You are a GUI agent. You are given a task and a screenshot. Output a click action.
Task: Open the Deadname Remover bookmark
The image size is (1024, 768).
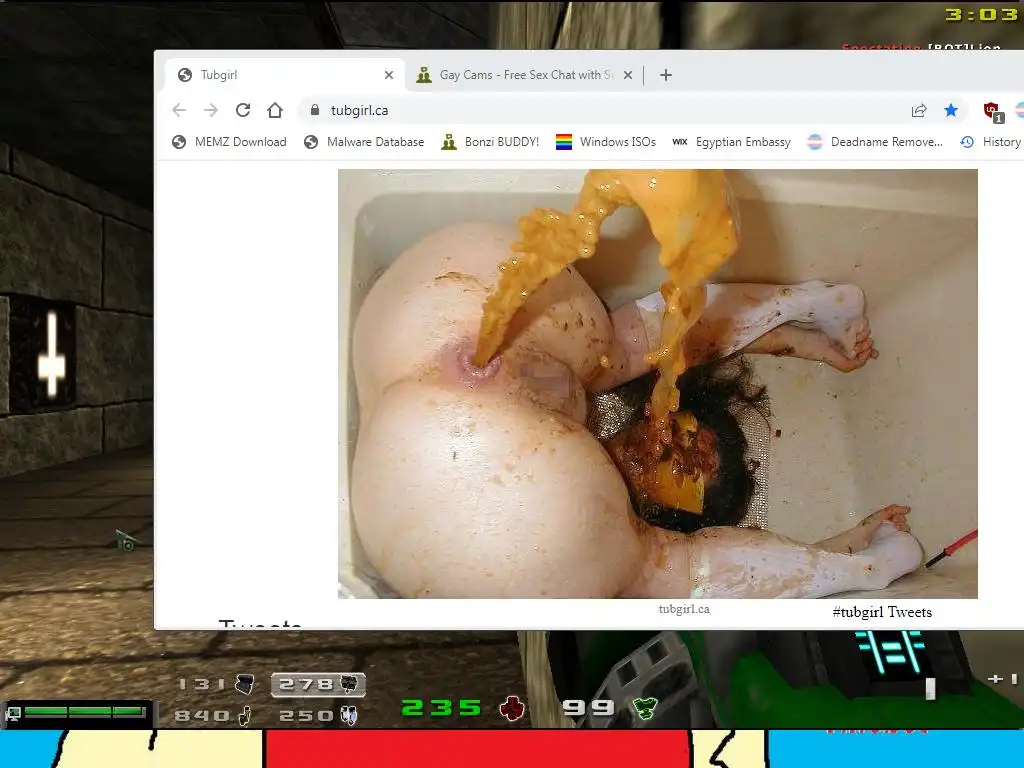(x=875, y=142)
